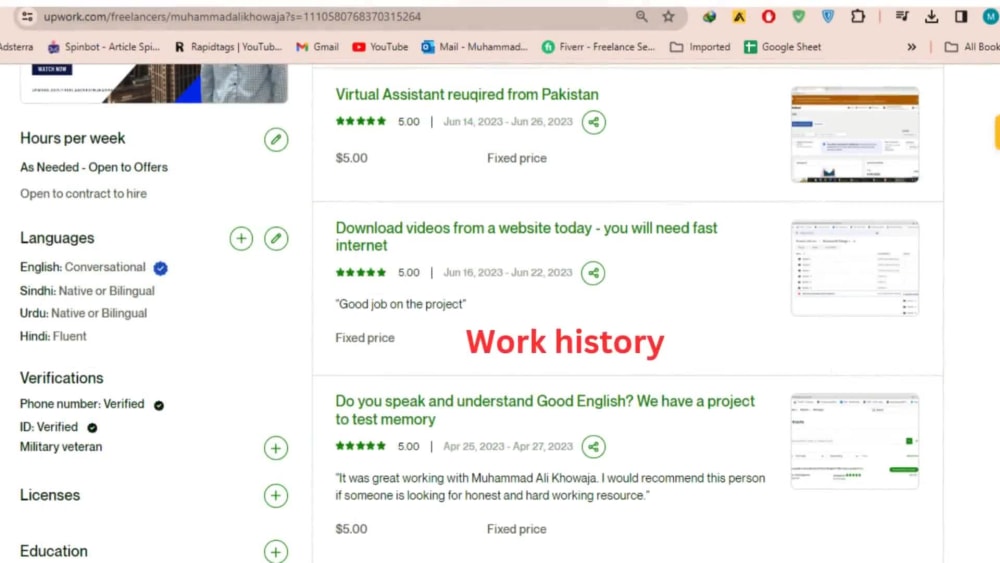This screenshot has height=563, width=1000.
Task: Share the Download videos job review
Action: pos(593,273)
